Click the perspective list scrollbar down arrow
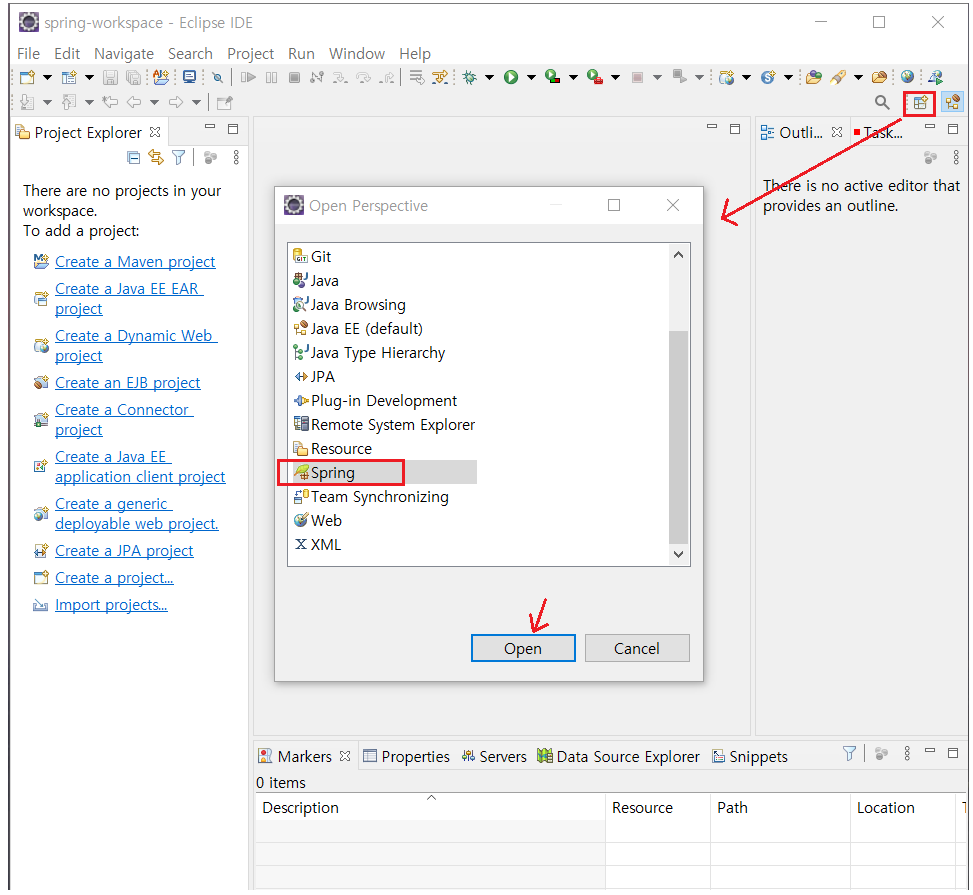This screenshot has width=973, height=895. (x=678, y=554)
